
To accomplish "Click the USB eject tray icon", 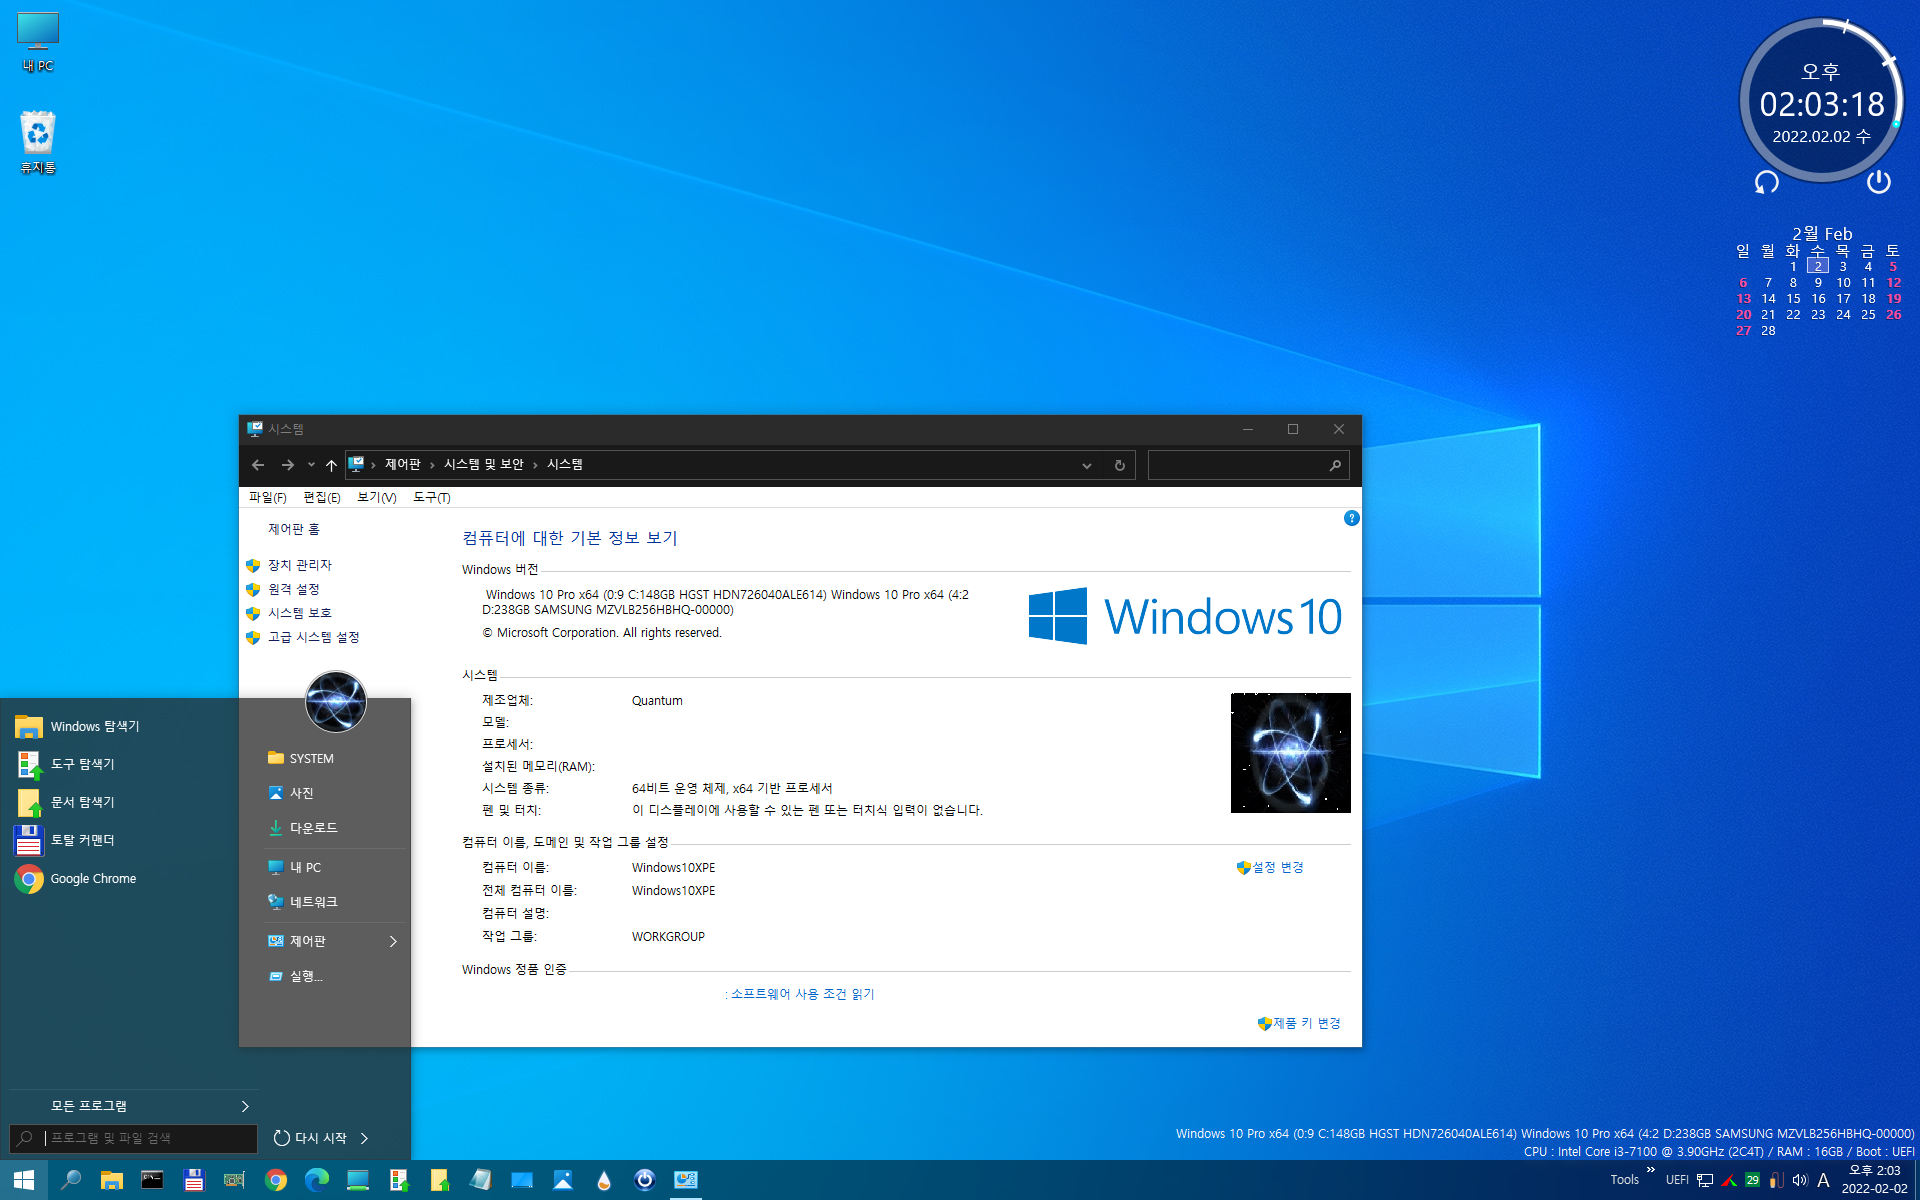I will click(x=1776, y=1180).
